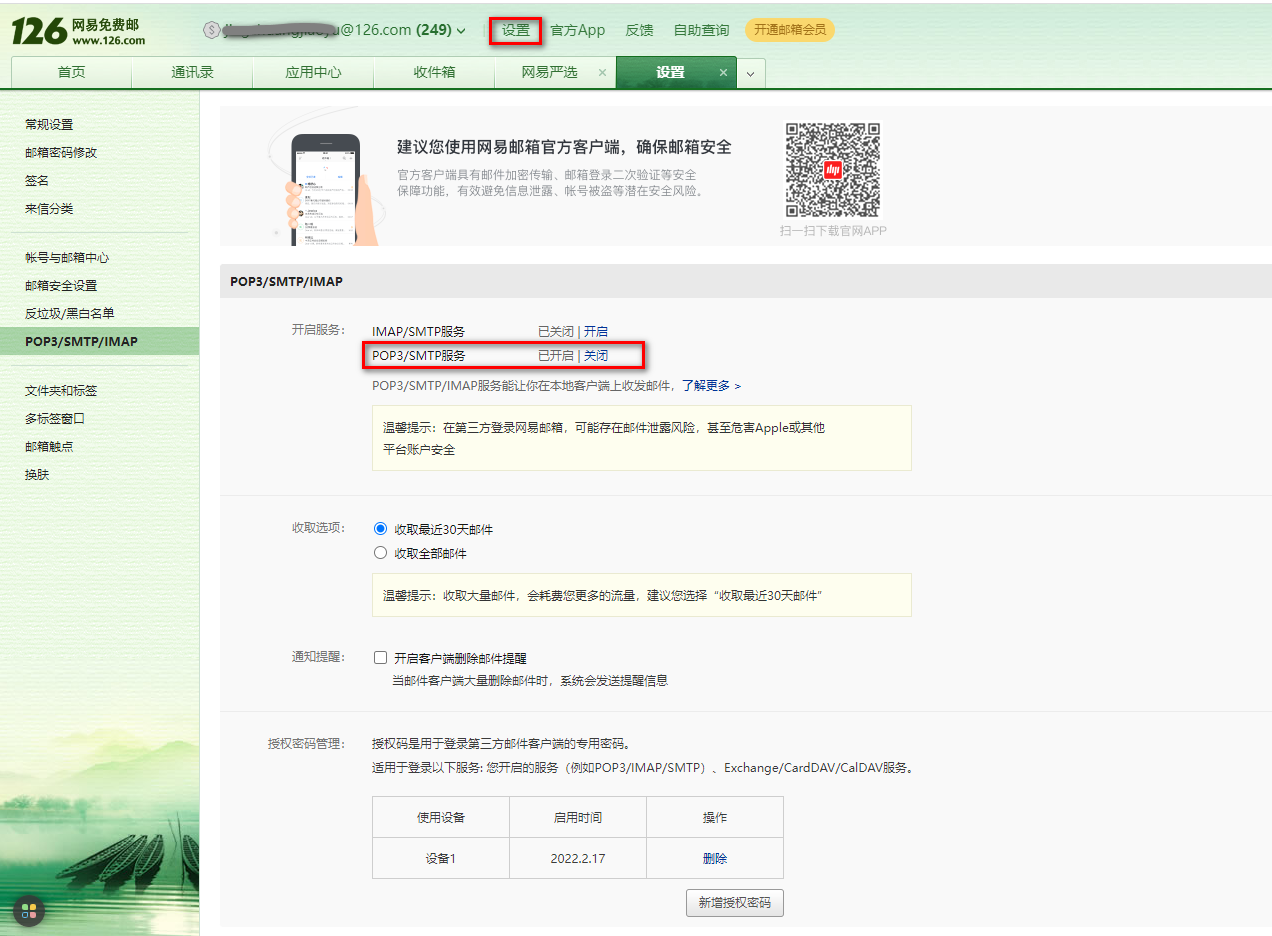The width and height of the screenshot is (1272, 936).
Task: Open 官方App link in header
Action: click(x=578, y=30)
